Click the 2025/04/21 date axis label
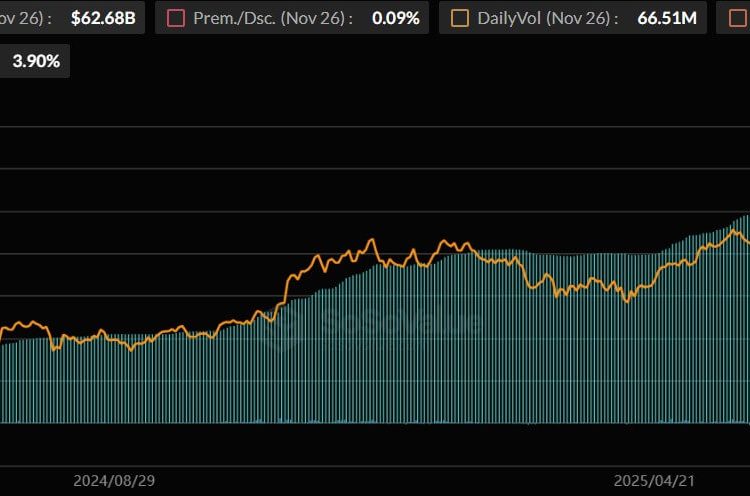Viewport: 750px width, 496px height. pos(655,481)
